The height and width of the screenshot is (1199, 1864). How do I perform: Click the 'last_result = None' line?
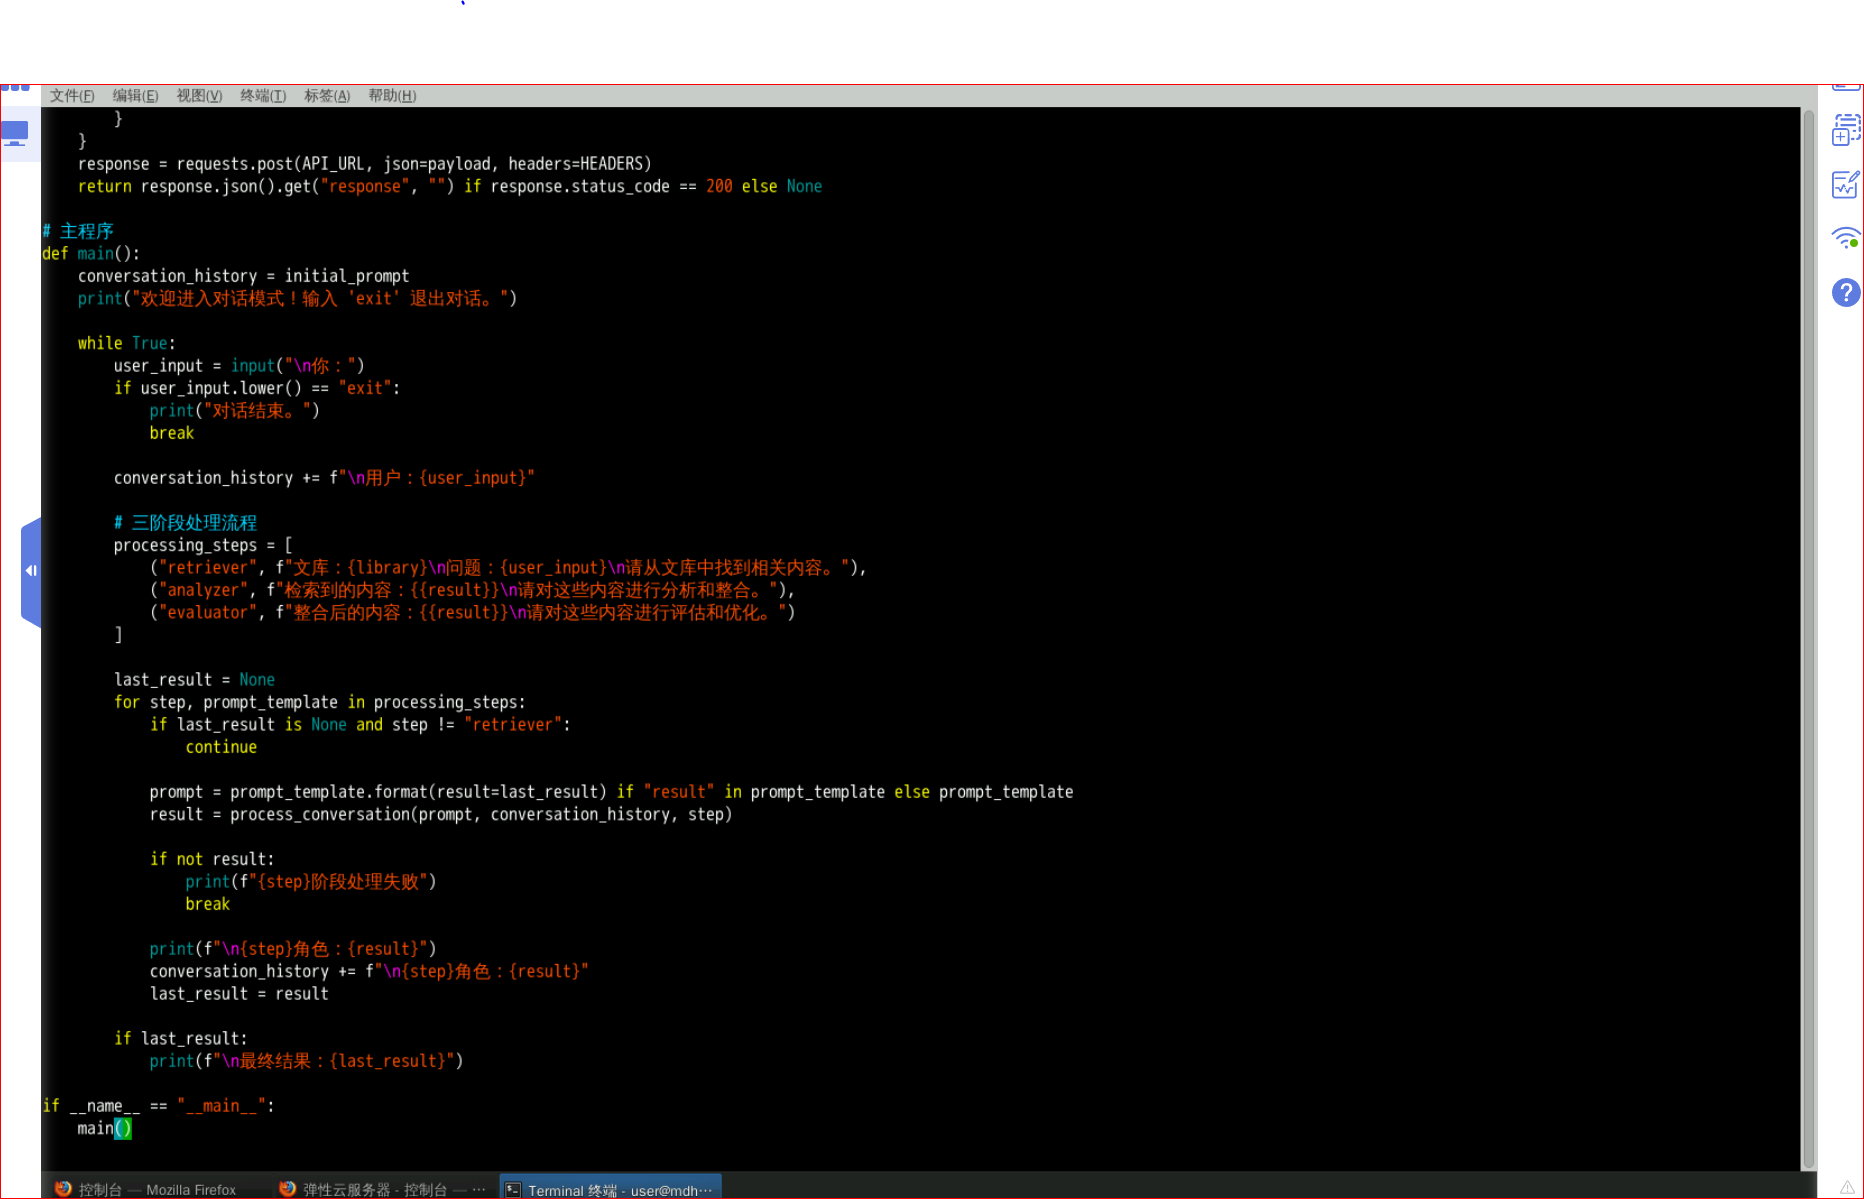(x=194, y=680)
